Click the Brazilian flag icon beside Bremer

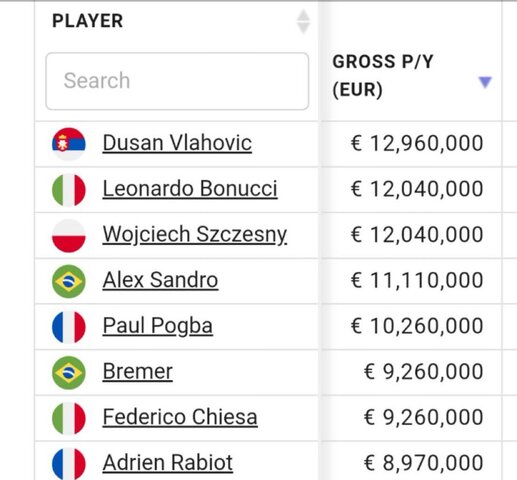[x=69, y=373]
